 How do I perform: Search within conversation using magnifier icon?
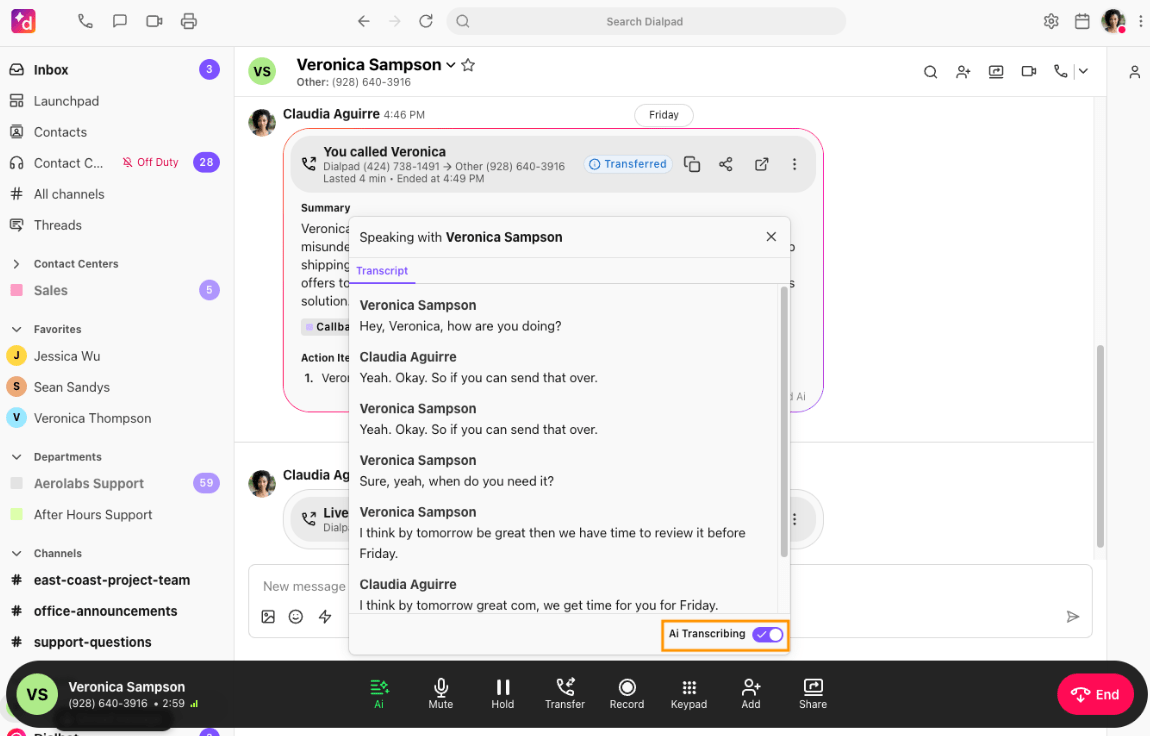(930, 72)
